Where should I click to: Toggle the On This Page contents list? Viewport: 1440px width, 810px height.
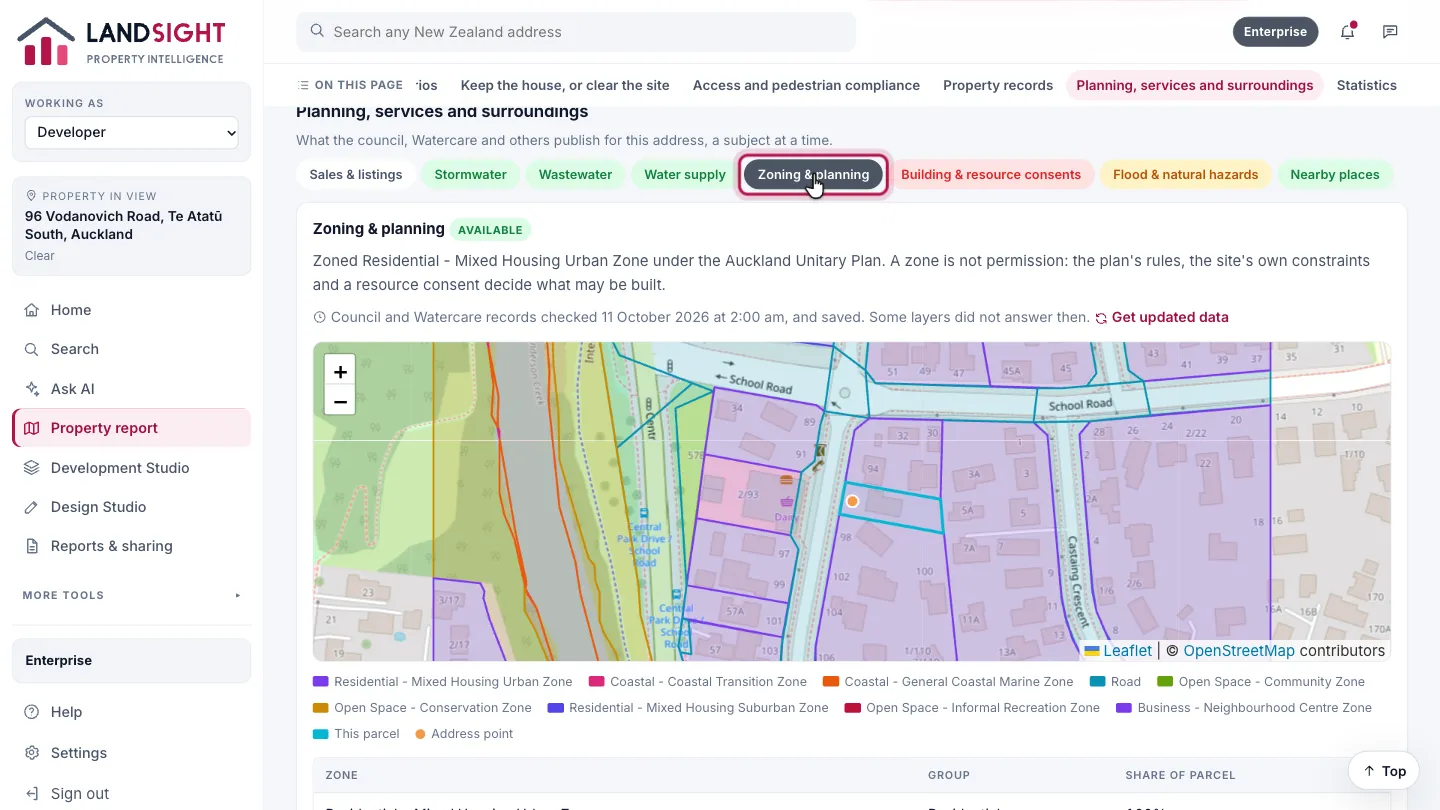pos(350,85)
